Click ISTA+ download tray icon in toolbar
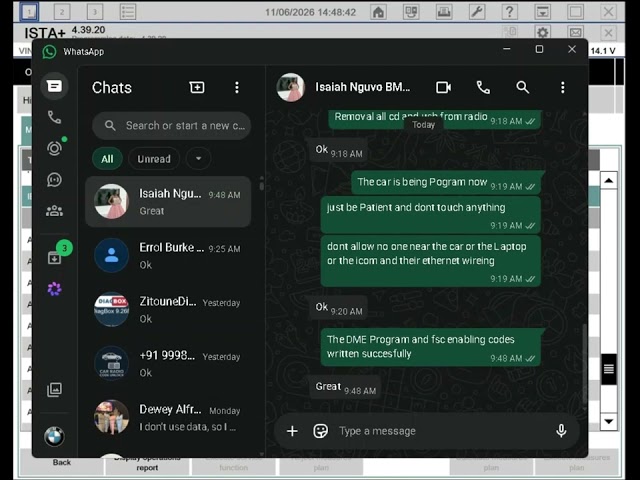 (x=542, y=12)
